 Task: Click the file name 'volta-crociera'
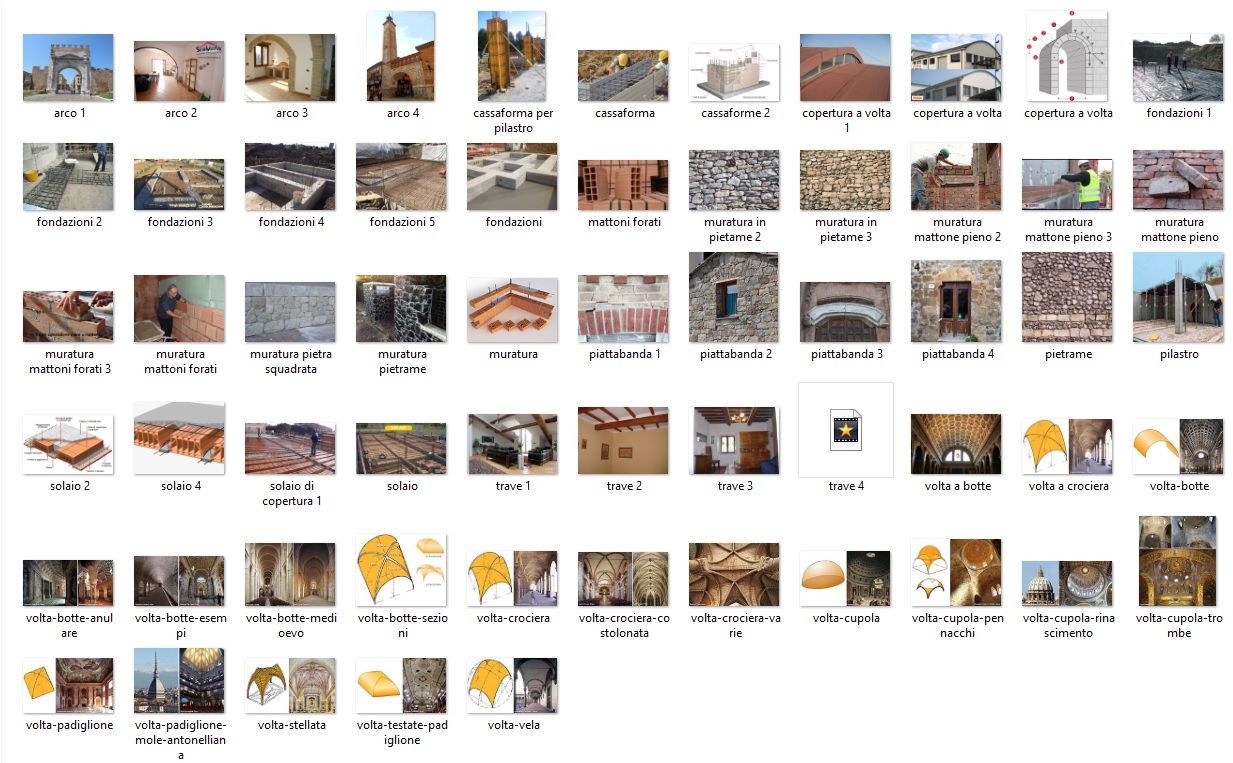pyautogui.click(x=513, y=618)
